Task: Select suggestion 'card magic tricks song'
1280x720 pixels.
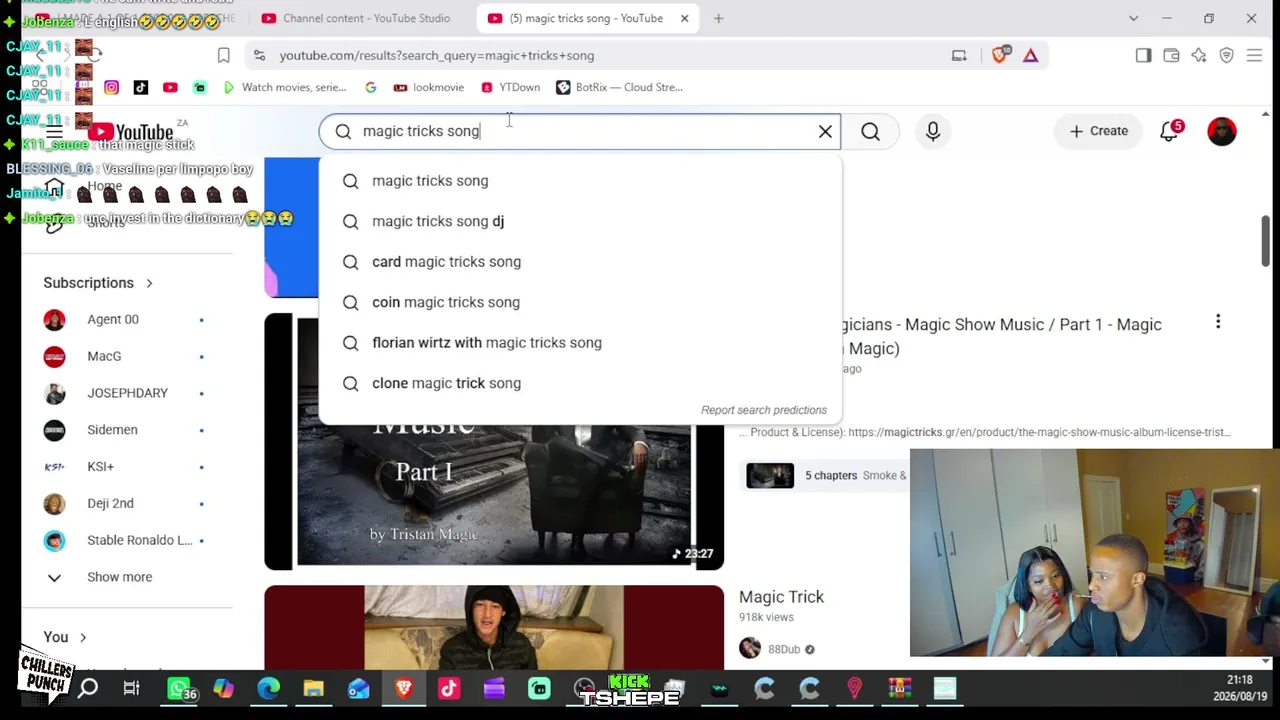Action: [x=580, y=262]
